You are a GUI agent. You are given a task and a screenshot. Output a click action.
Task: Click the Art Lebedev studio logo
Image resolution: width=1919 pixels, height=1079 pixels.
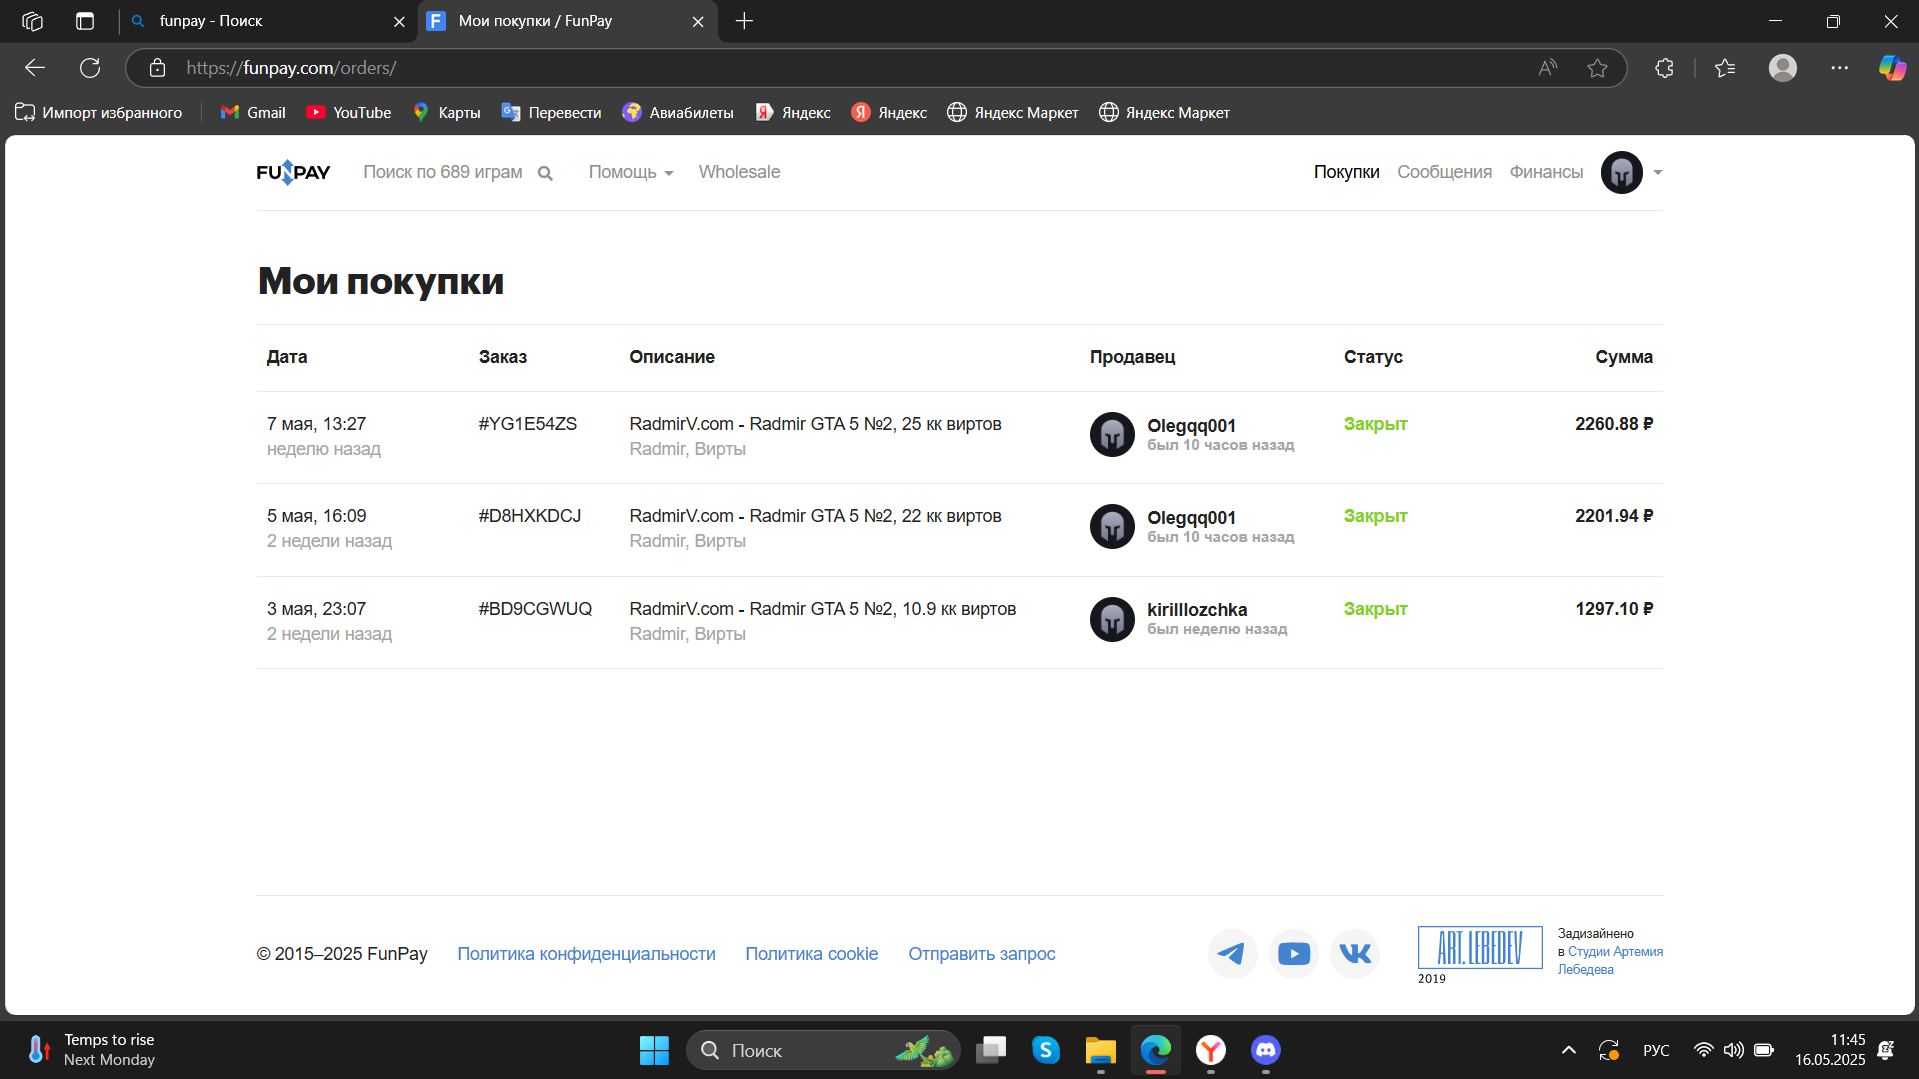(1480, 947)
